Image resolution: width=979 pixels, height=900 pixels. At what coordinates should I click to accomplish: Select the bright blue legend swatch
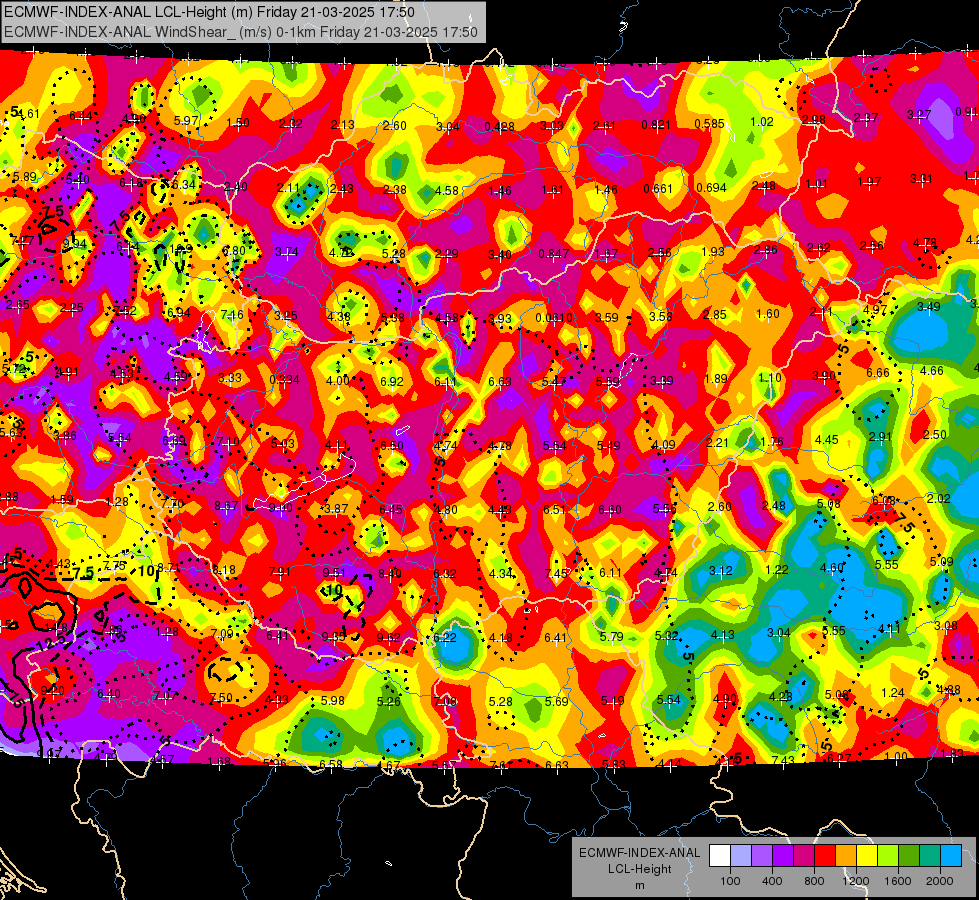951,856
